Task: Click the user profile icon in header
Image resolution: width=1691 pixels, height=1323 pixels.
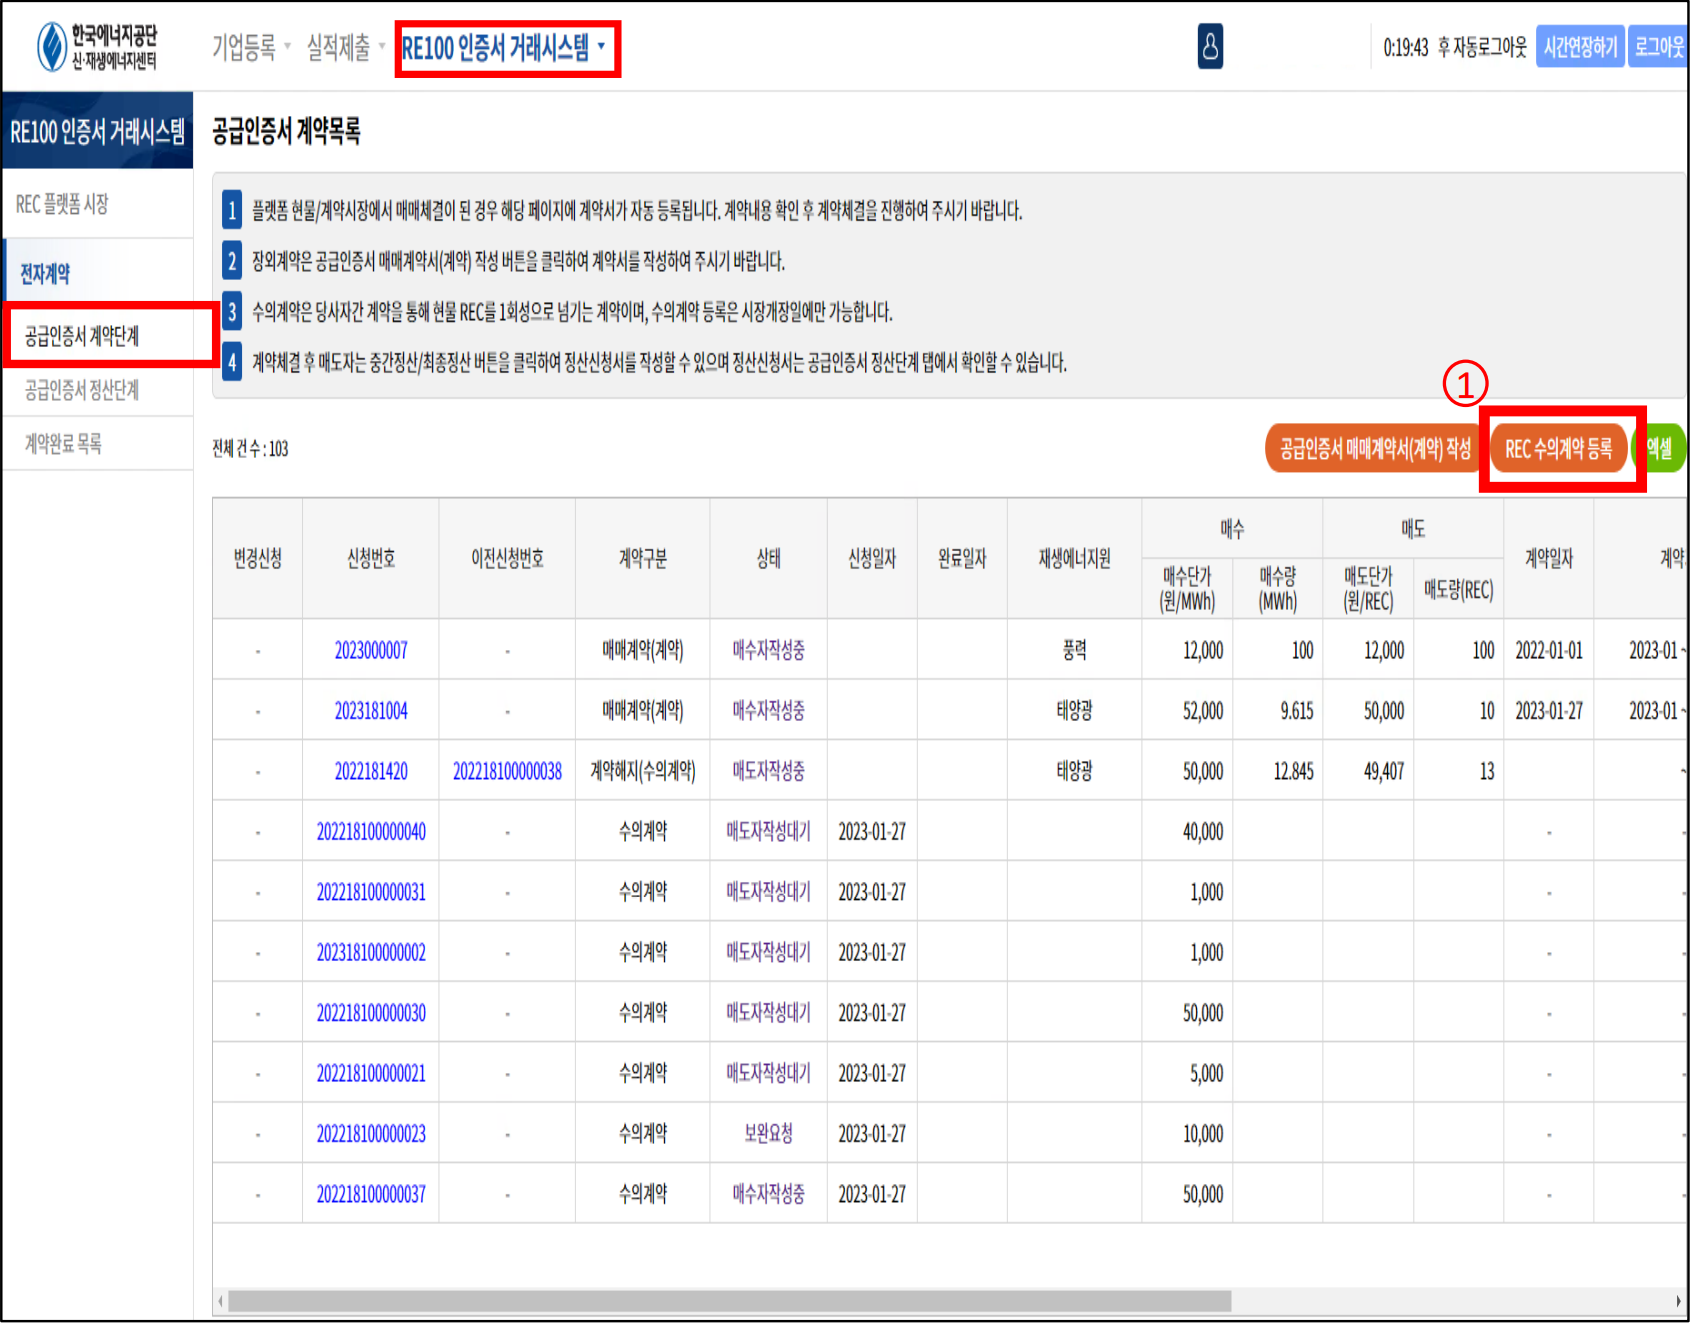Action: (x=1210, y=47)
